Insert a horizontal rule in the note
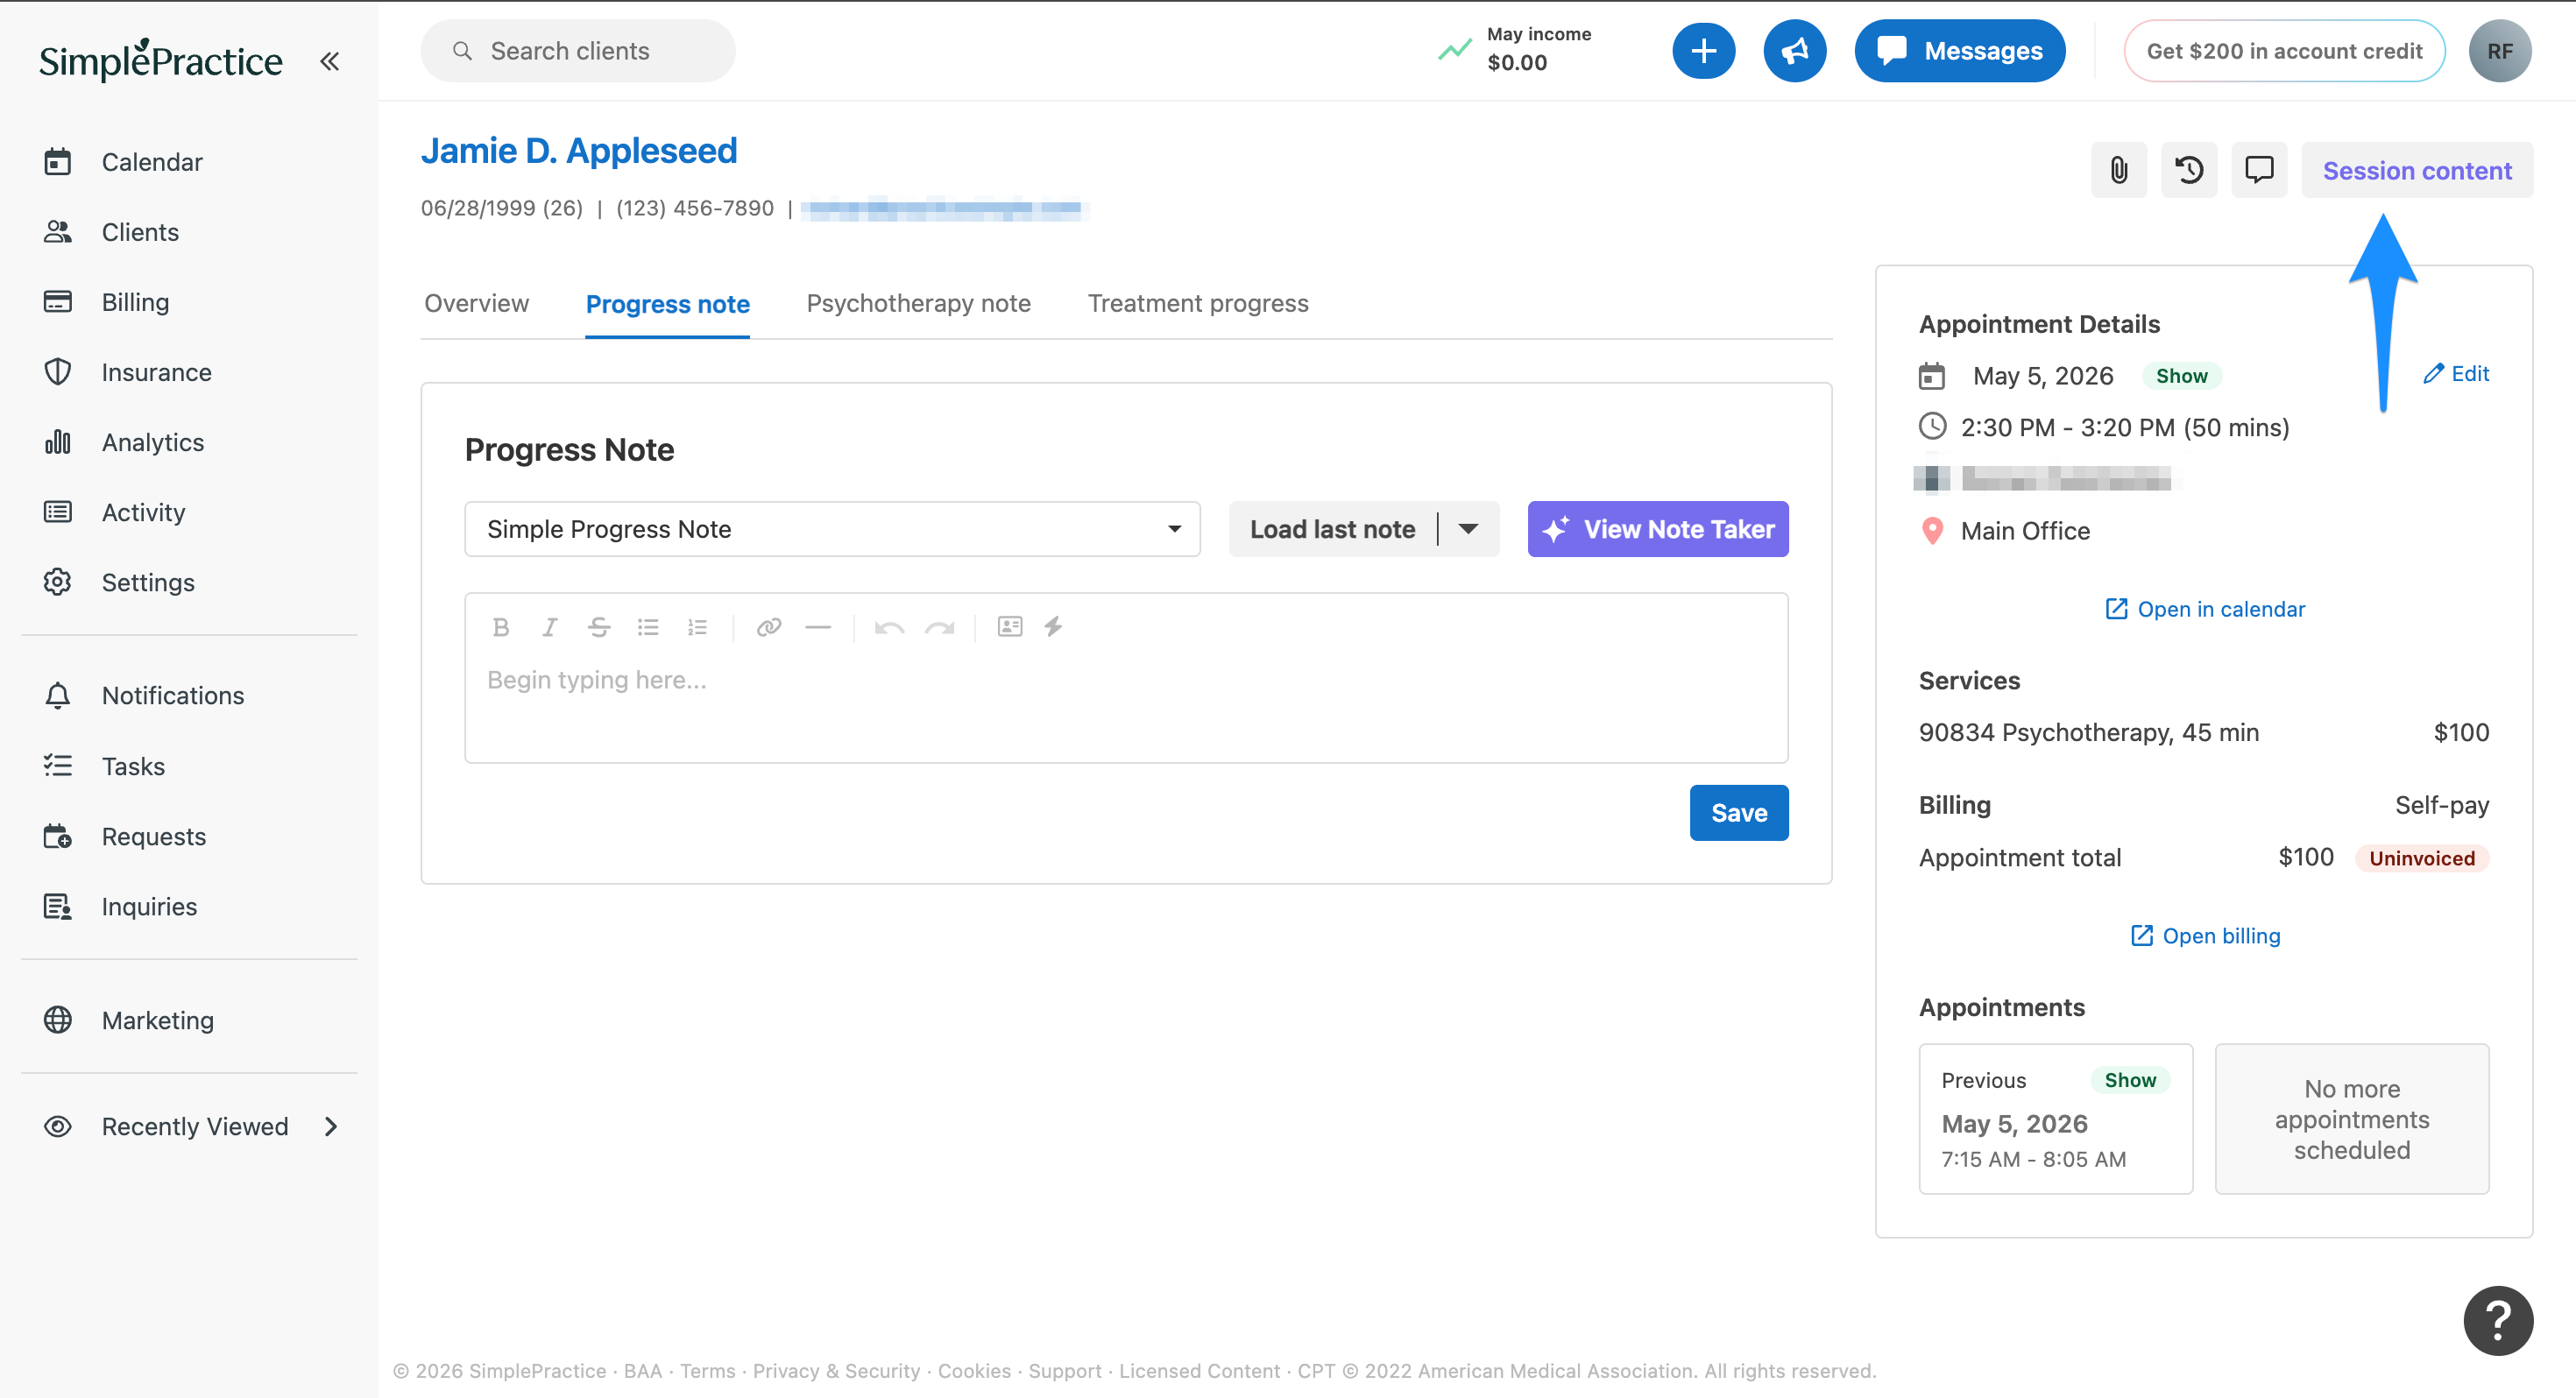 [818, 627]
